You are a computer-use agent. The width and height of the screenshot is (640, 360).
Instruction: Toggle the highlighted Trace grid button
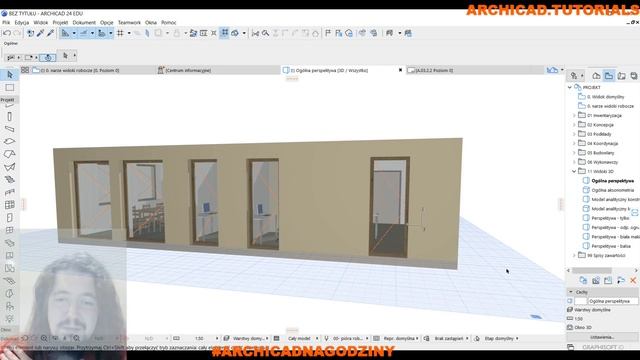[224, 33]
